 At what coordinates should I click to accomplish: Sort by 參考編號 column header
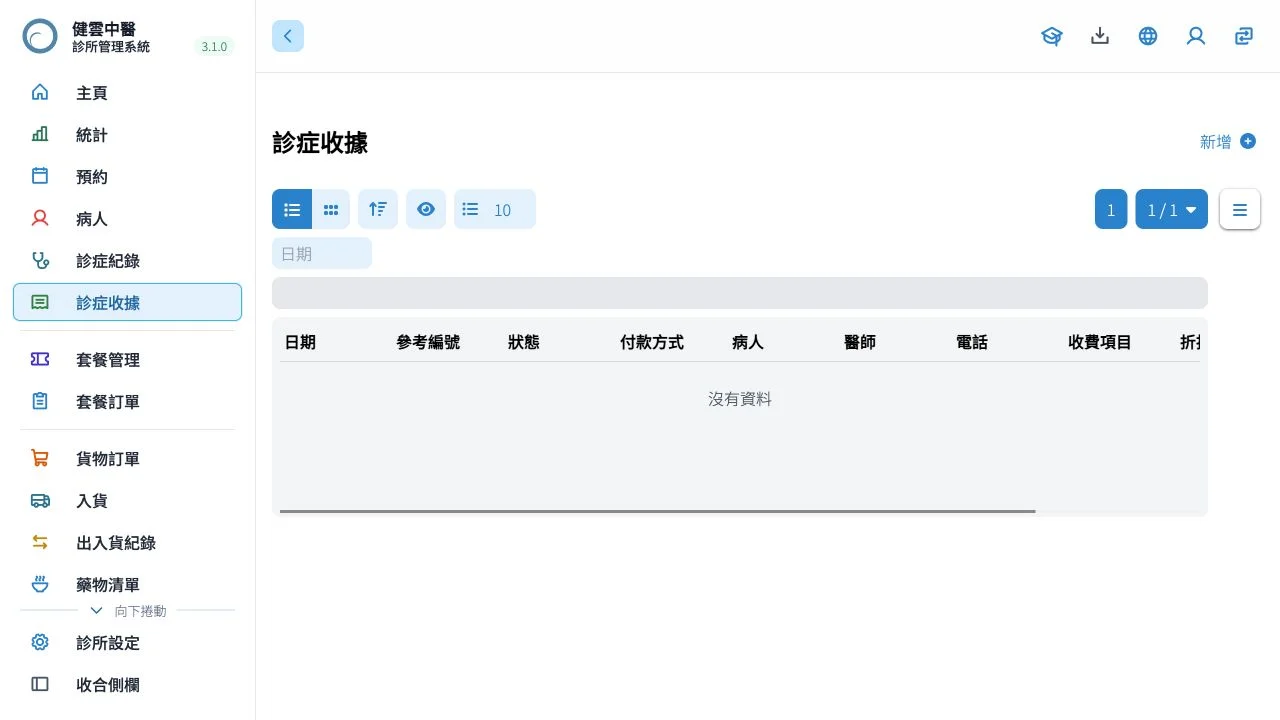click(428, 342)
